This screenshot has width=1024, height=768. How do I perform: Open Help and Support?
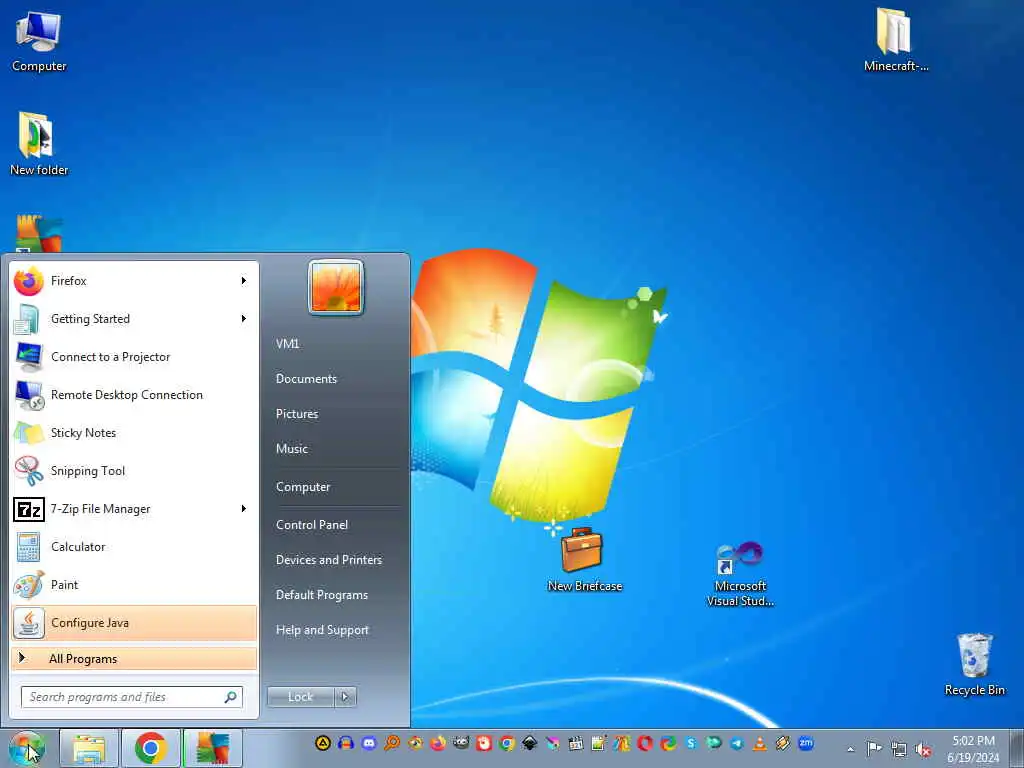coord(323,630)
